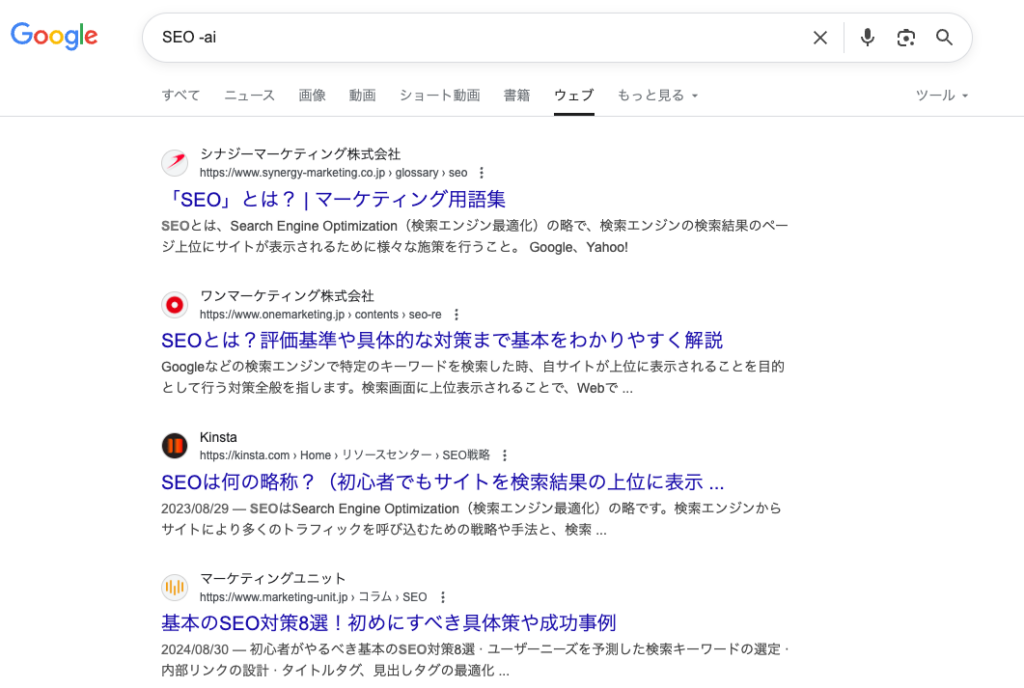Click the マーケティングユニット favicon
This screenshot has height=688, width=1024.
pos(175,587)
